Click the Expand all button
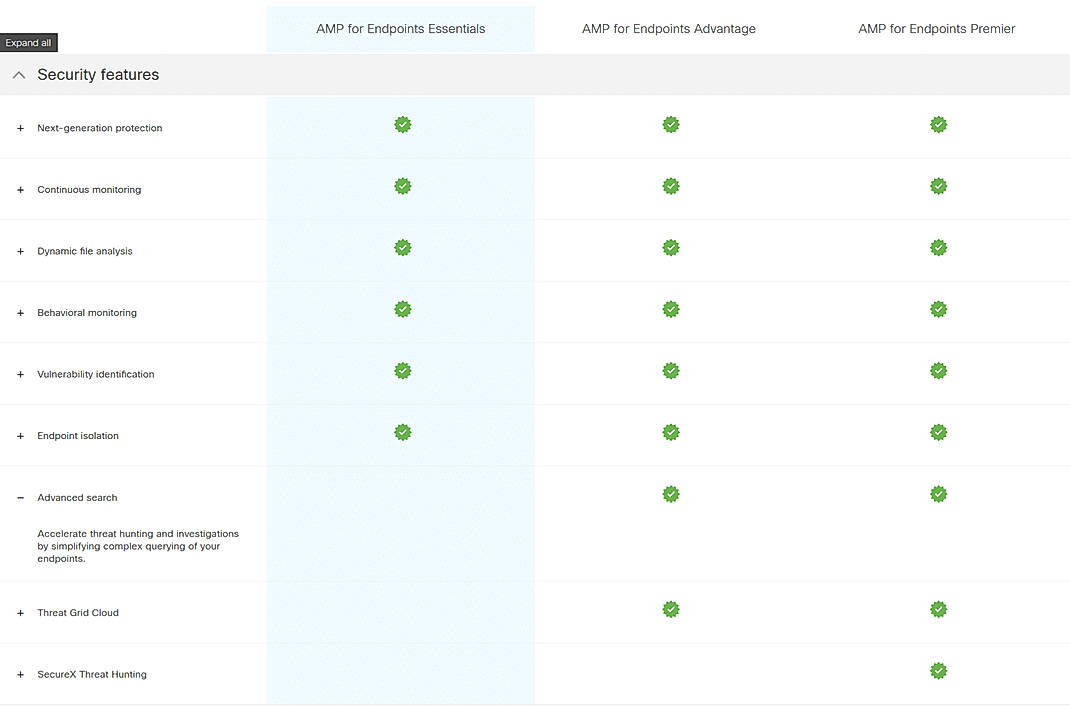1070x711 pixels. coord(29,42)
